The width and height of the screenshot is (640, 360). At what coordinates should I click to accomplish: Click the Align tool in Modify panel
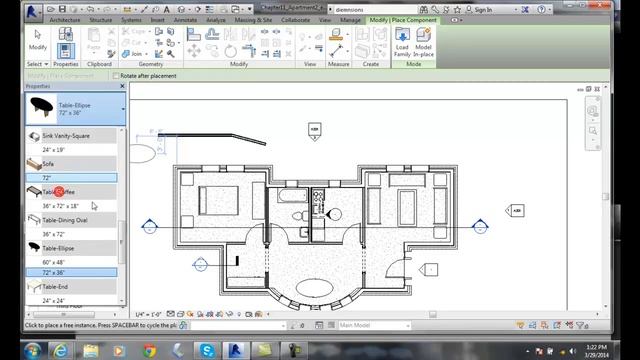point(193,34)
